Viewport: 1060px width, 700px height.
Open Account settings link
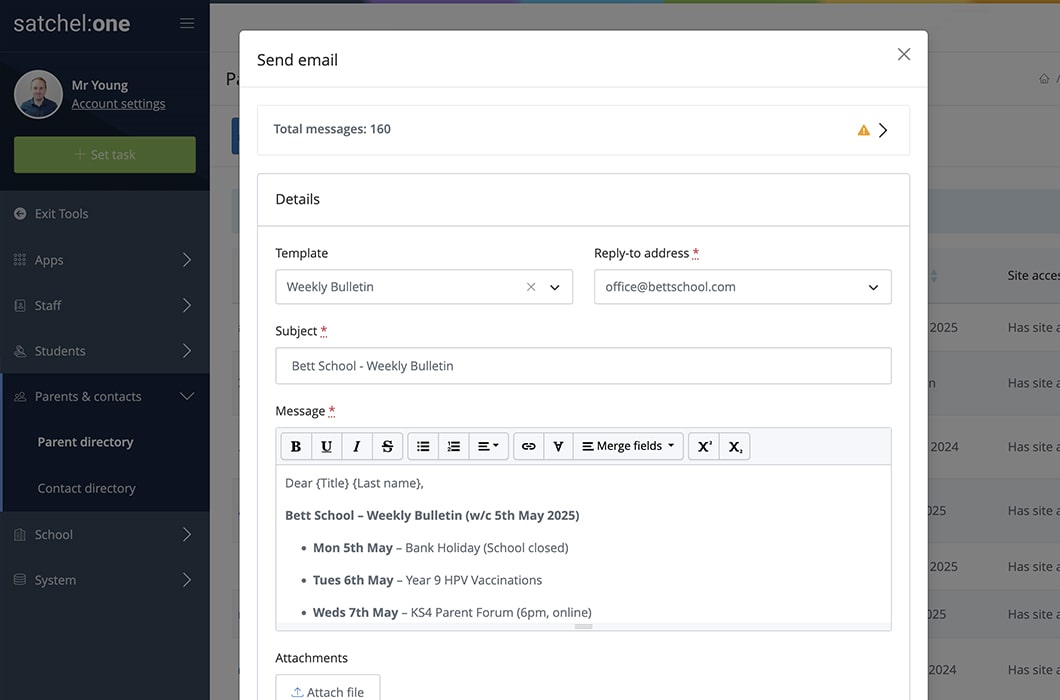[x=118, y=103]
